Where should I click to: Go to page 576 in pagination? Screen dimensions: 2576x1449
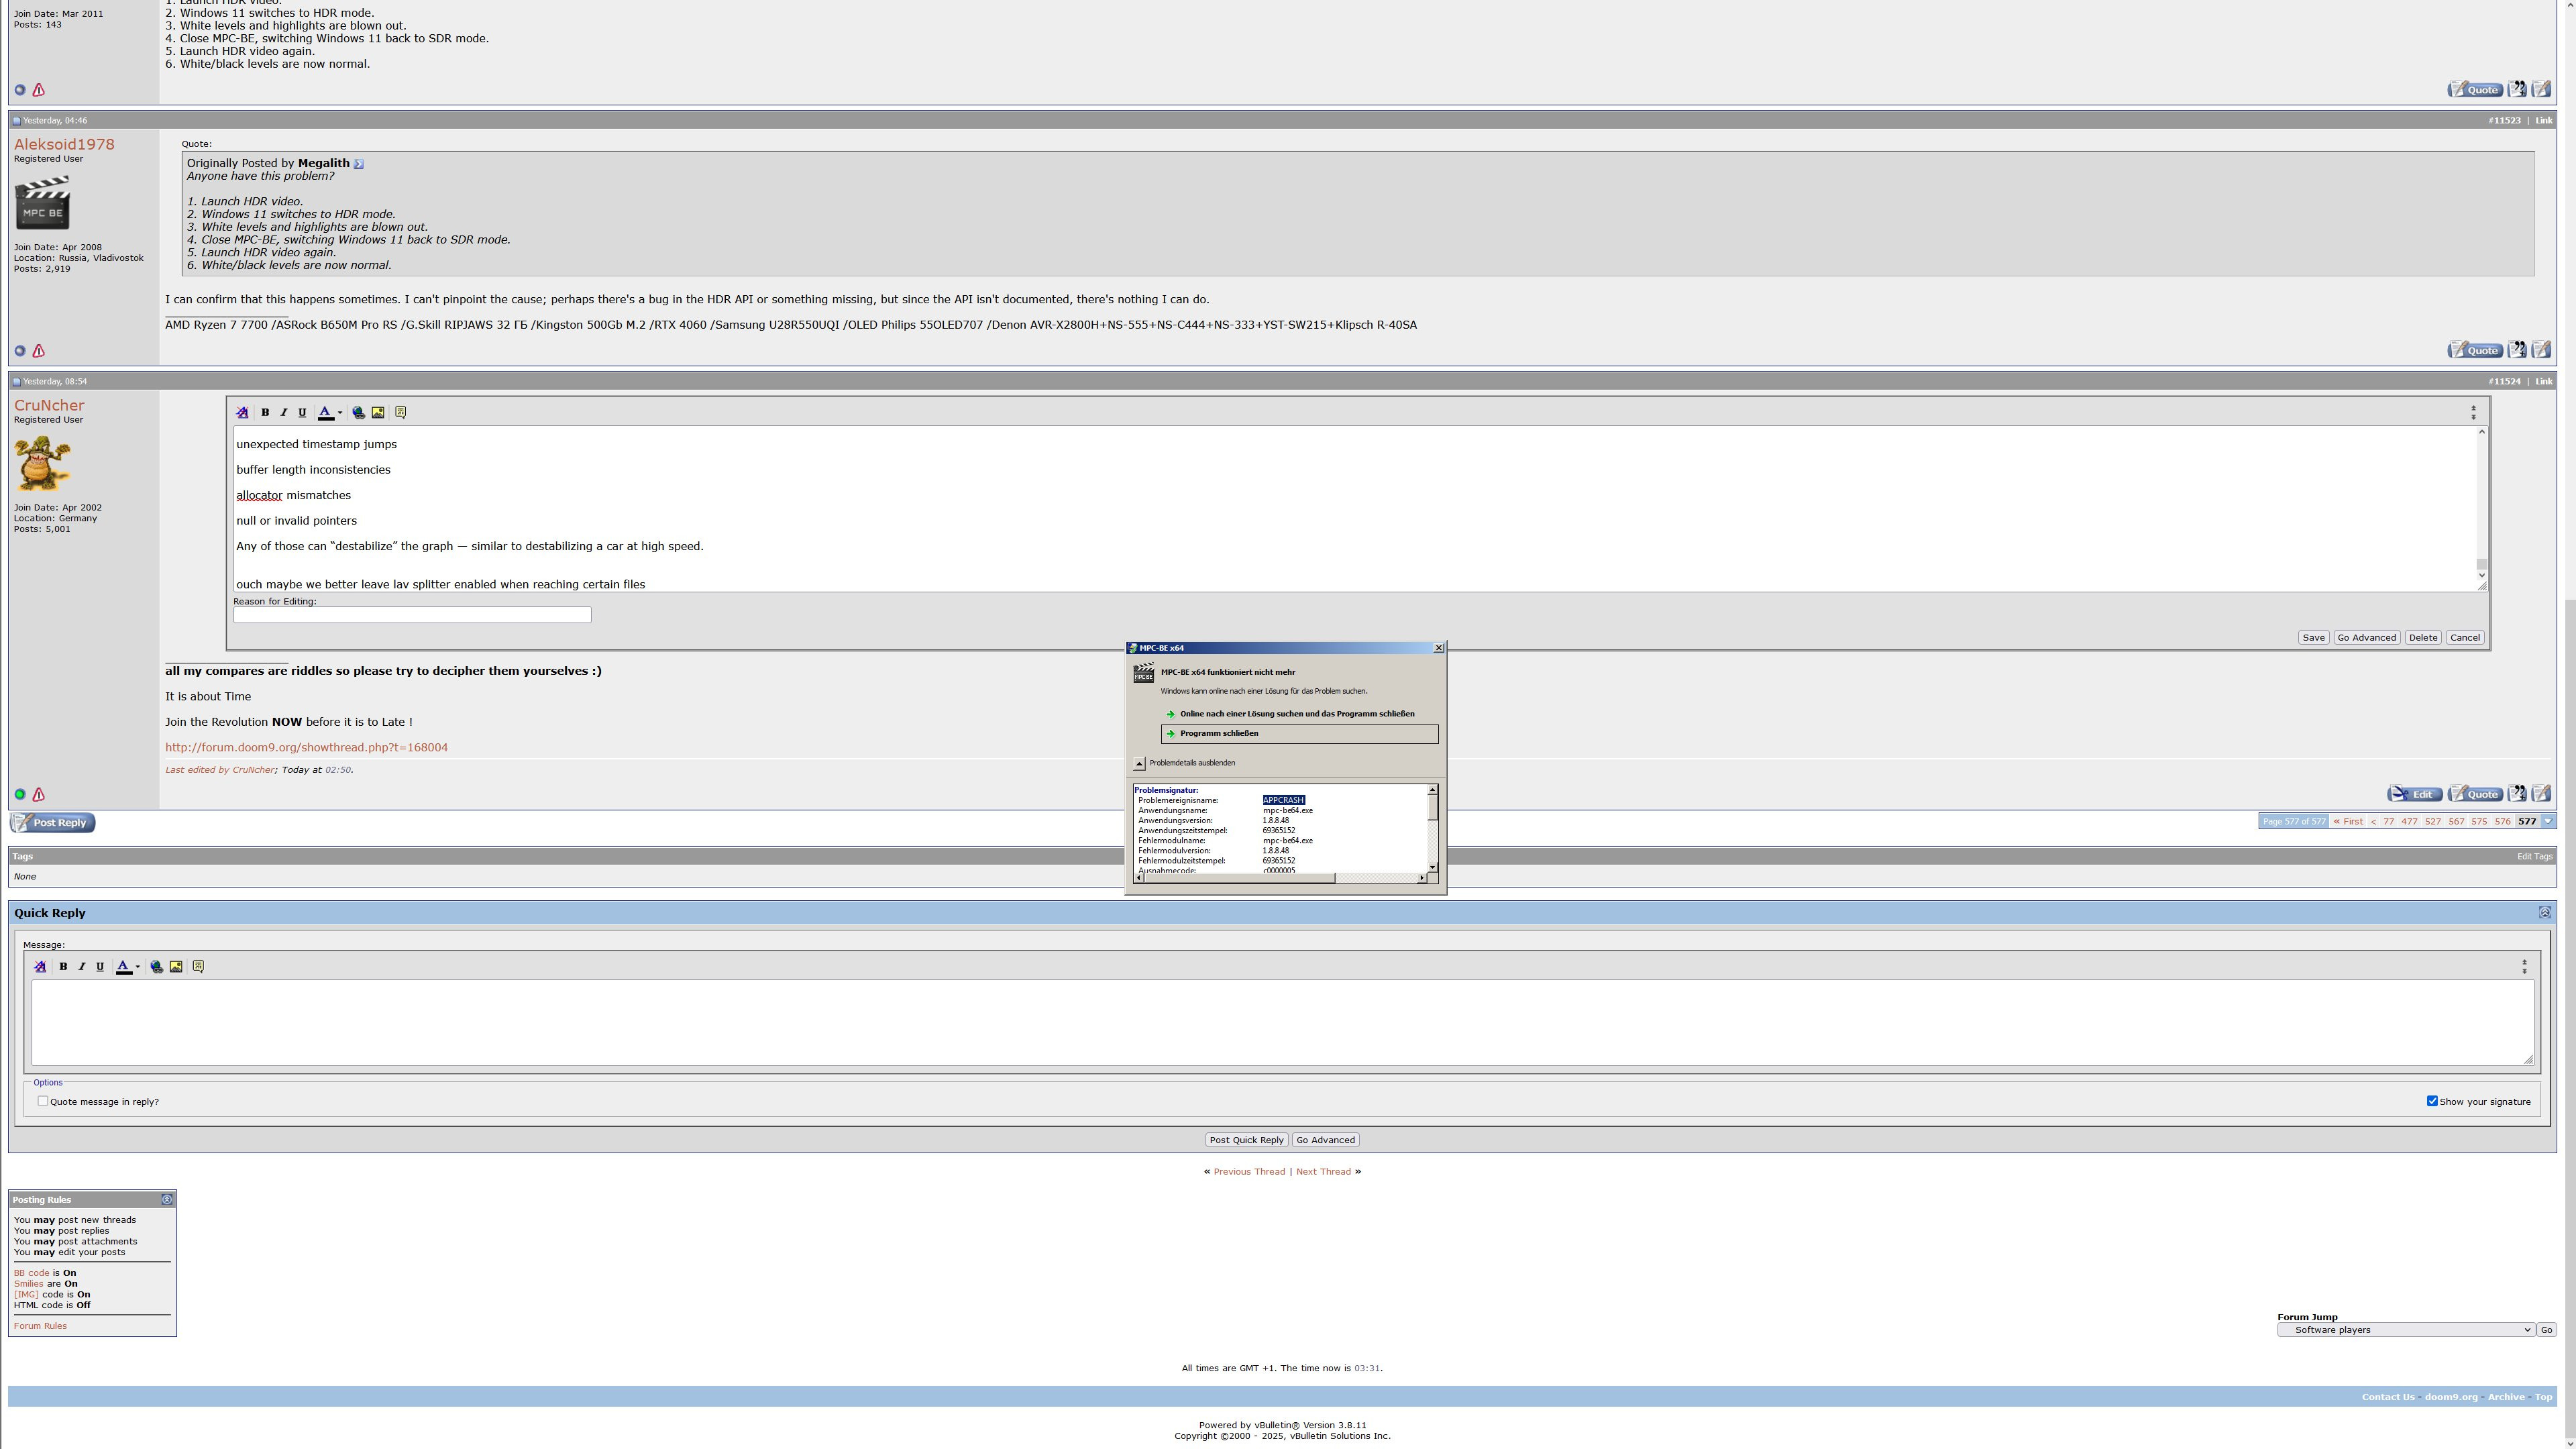point(2502,821)
